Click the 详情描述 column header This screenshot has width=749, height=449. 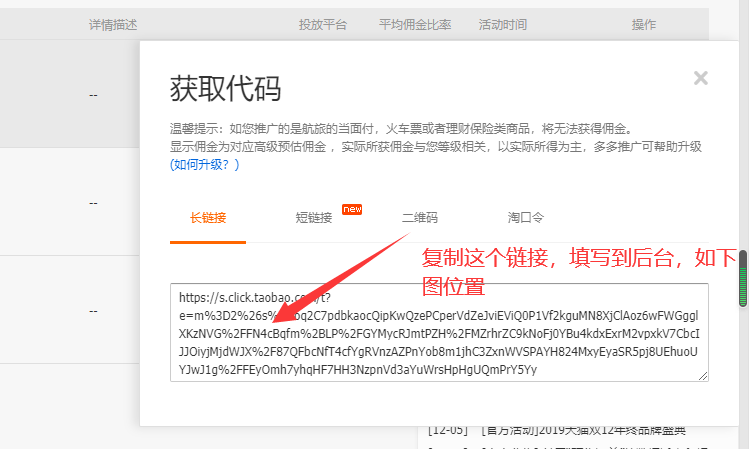click(113, 24)
